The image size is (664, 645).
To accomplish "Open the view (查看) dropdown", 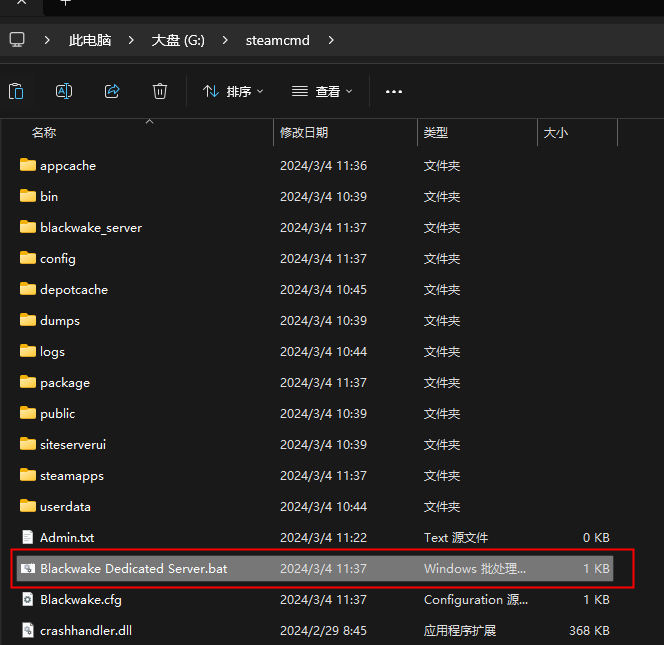I will click(x=322, y=91).
